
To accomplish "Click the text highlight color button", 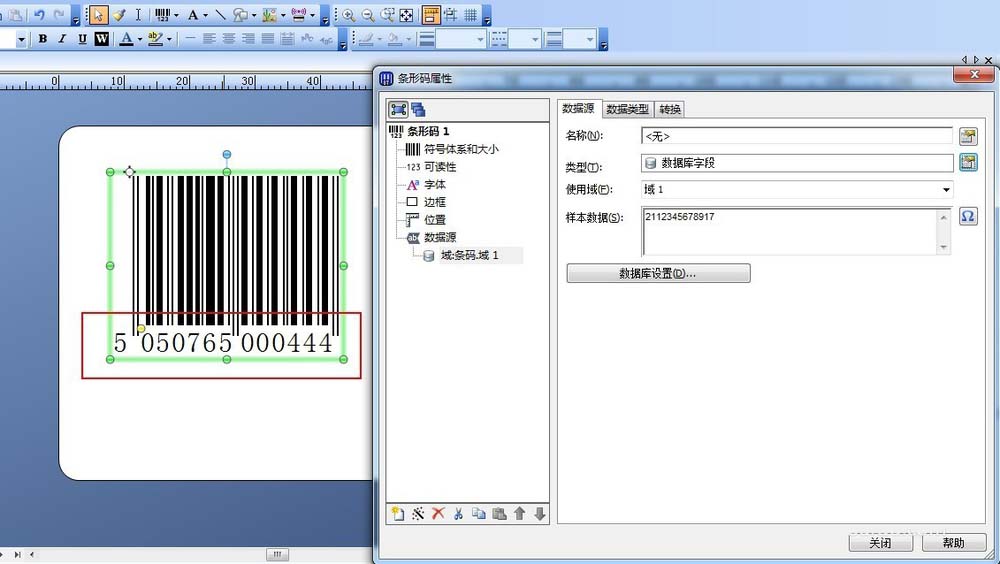I will pyautogui.click(x=155, y=39).
